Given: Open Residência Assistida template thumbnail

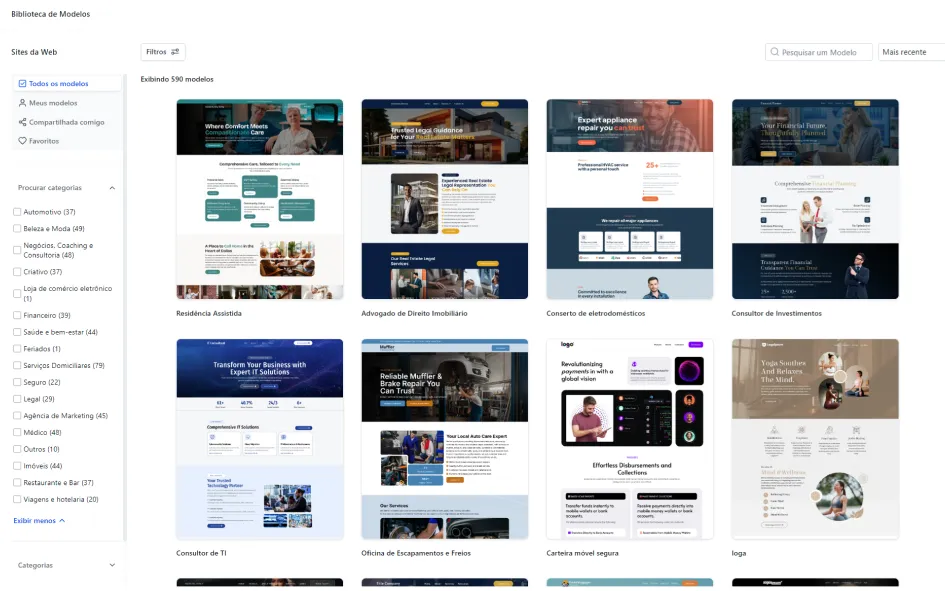Looking at the screenshot, I should pos(260,199).
